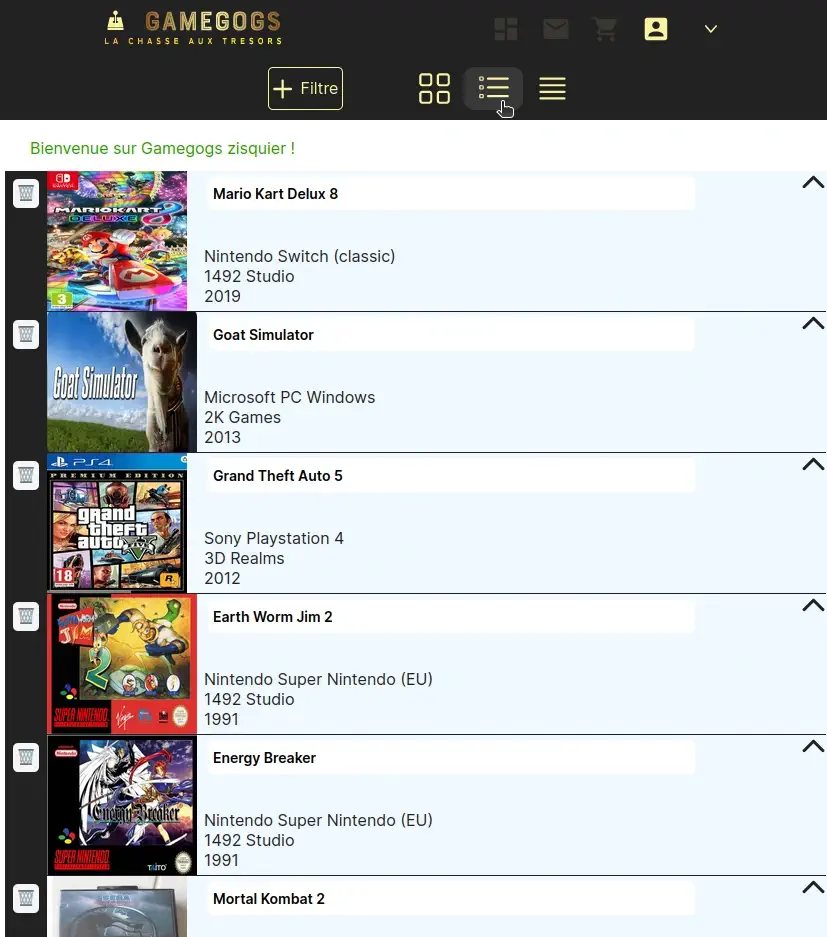Remove Grand Theft Auto 5 via trash icon
The width and height of the screenshot is (827, 937).
point(26,476)
